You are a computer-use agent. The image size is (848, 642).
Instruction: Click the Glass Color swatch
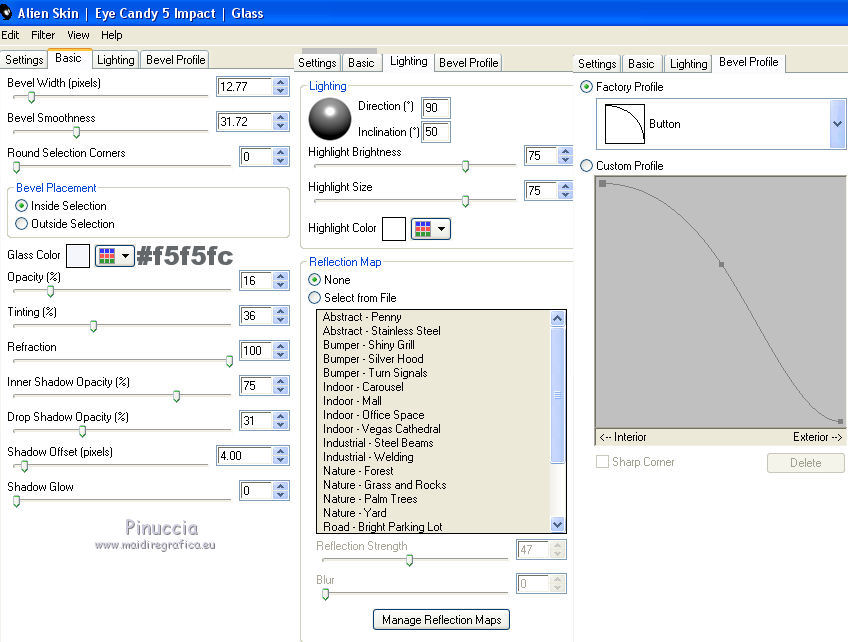coord(78,256)
